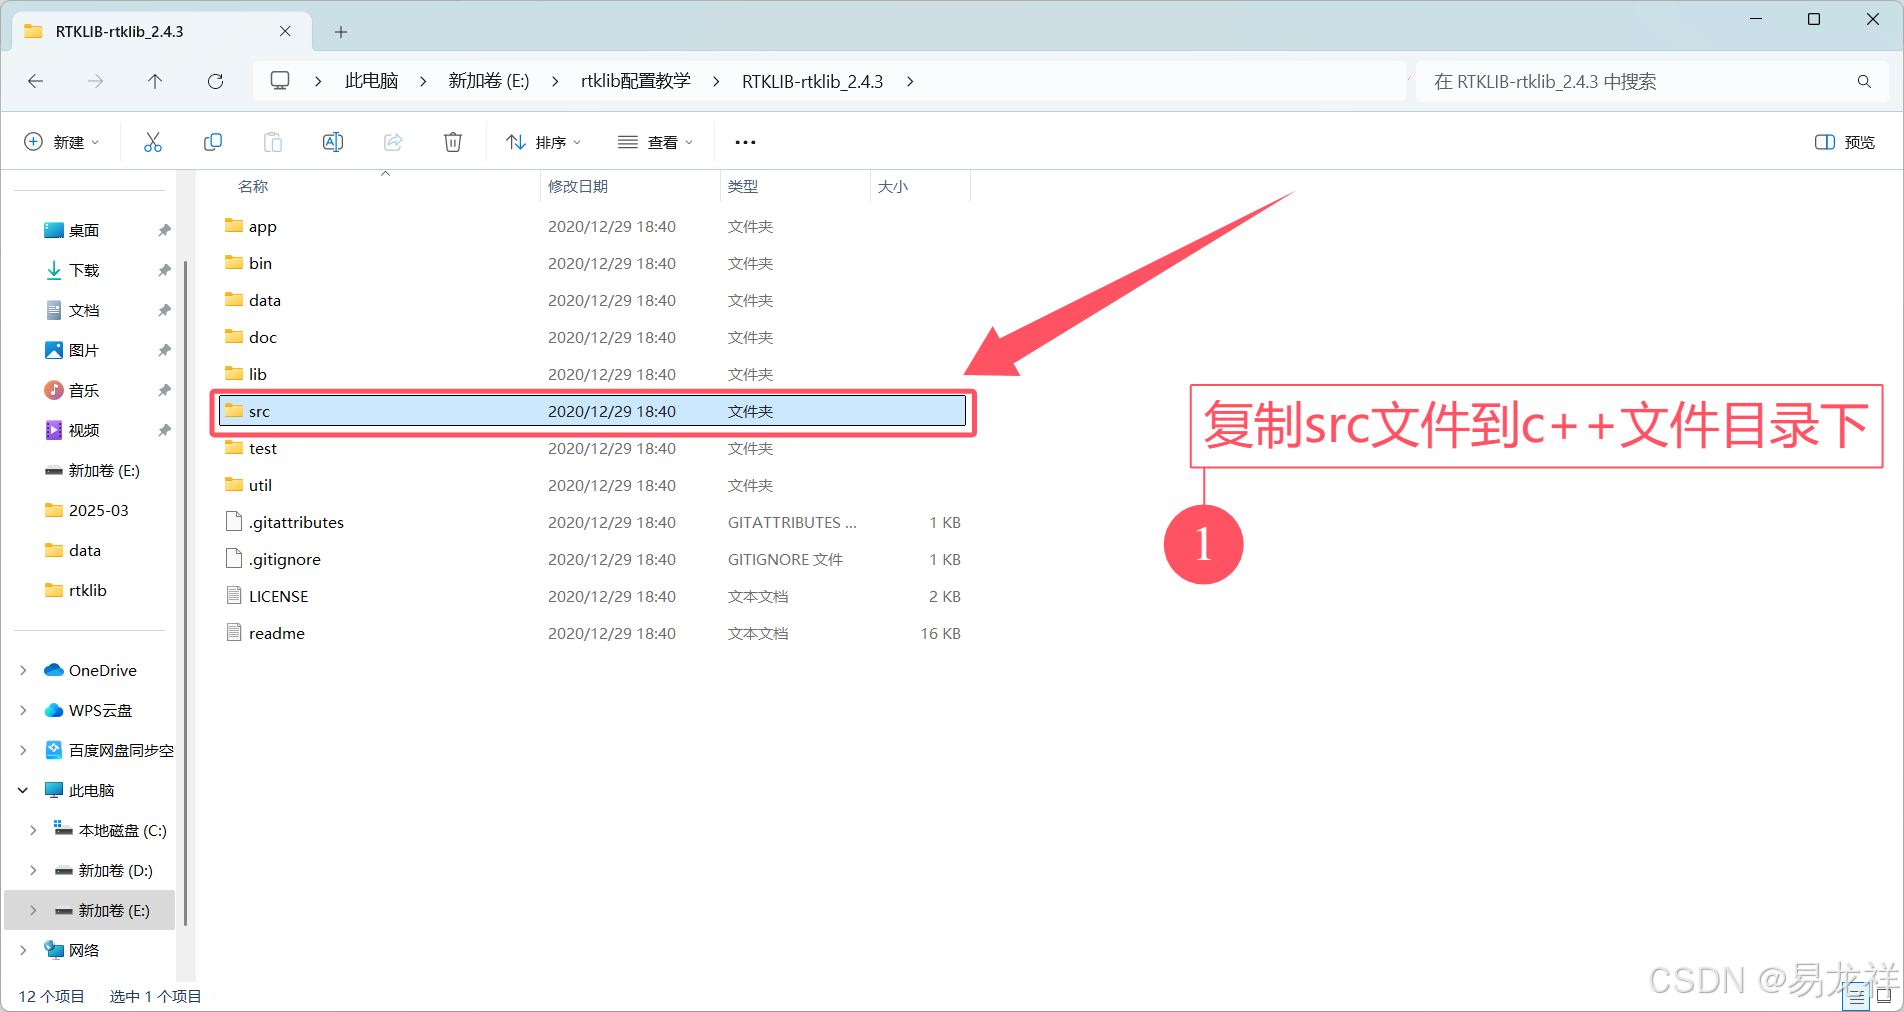The image size is (1904, 1012).
Task: Cut the selected src folder
Action: click(x=152, y=142)
